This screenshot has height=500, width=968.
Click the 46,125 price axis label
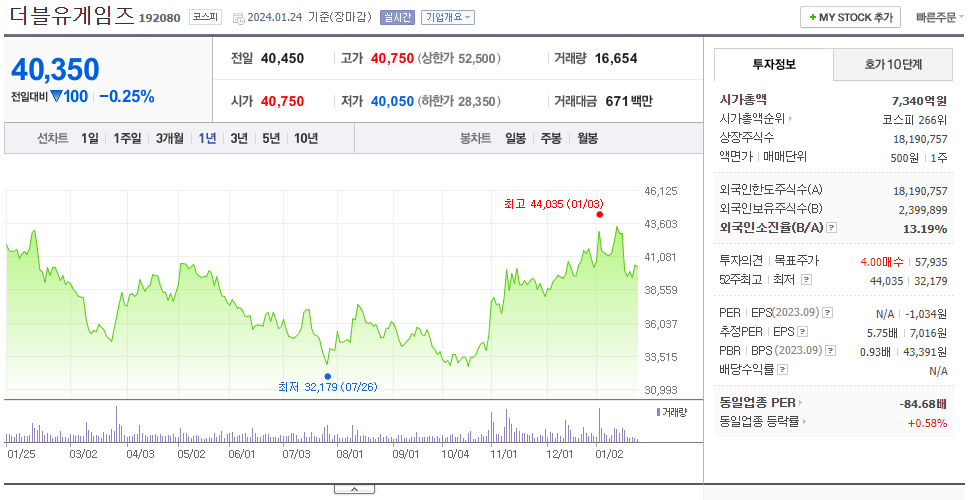click(x=660, y=191)
